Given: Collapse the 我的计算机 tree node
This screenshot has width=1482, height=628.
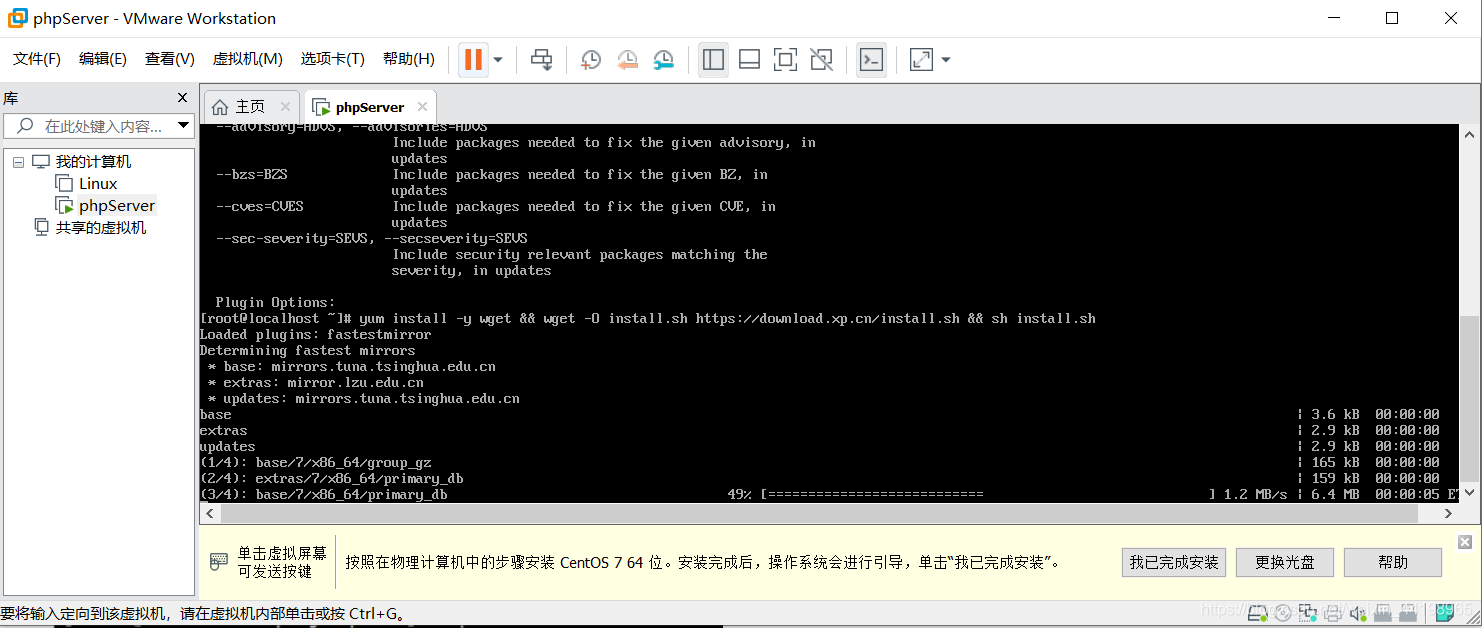Looking at the screenshot, I should 18,161.
